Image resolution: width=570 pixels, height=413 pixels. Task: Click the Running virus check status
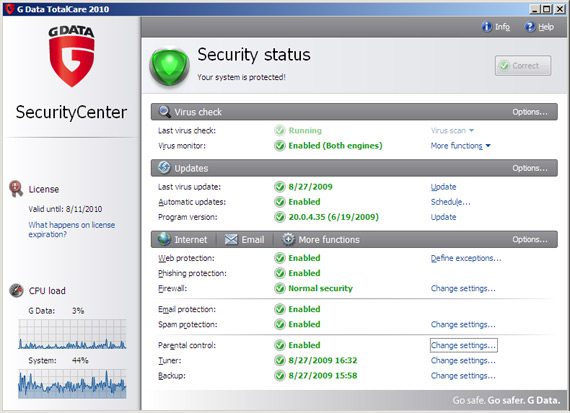tap(305, 131)
